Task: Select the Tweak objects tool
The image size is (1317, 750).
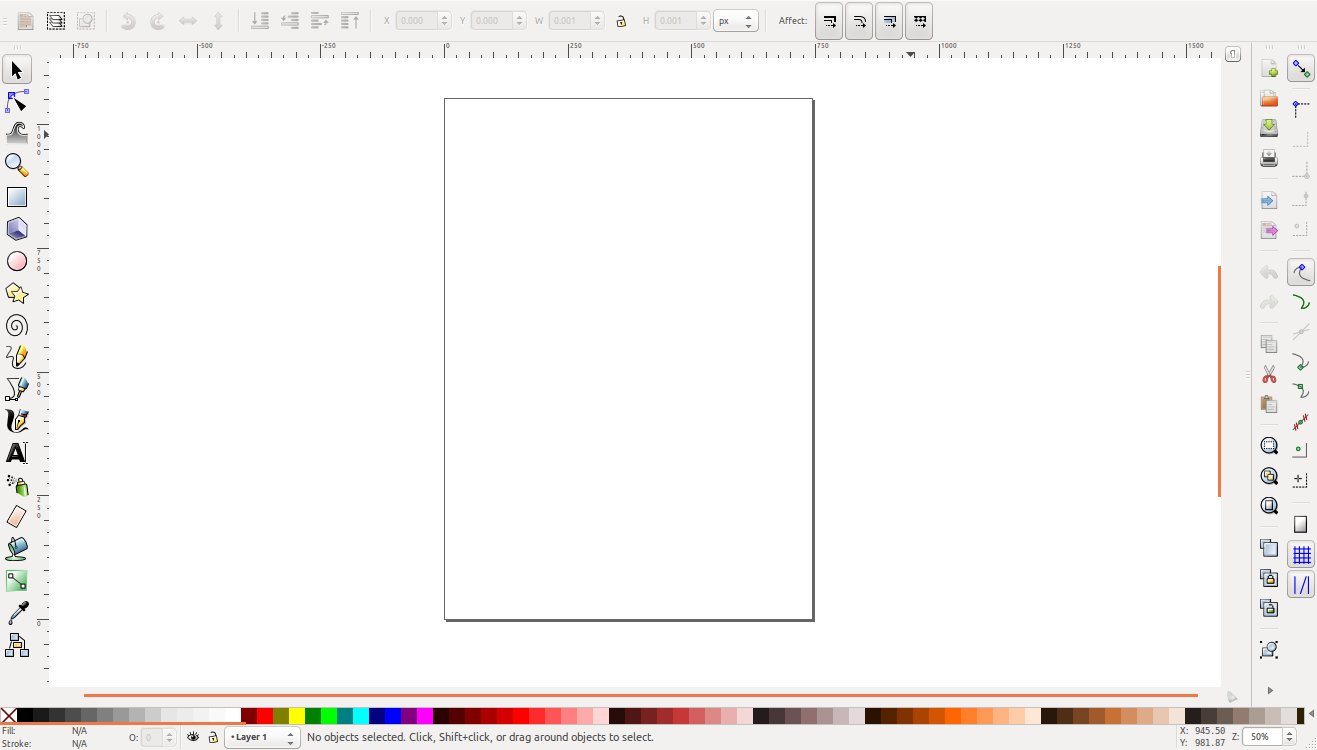Action: click(x=17, y=133)
